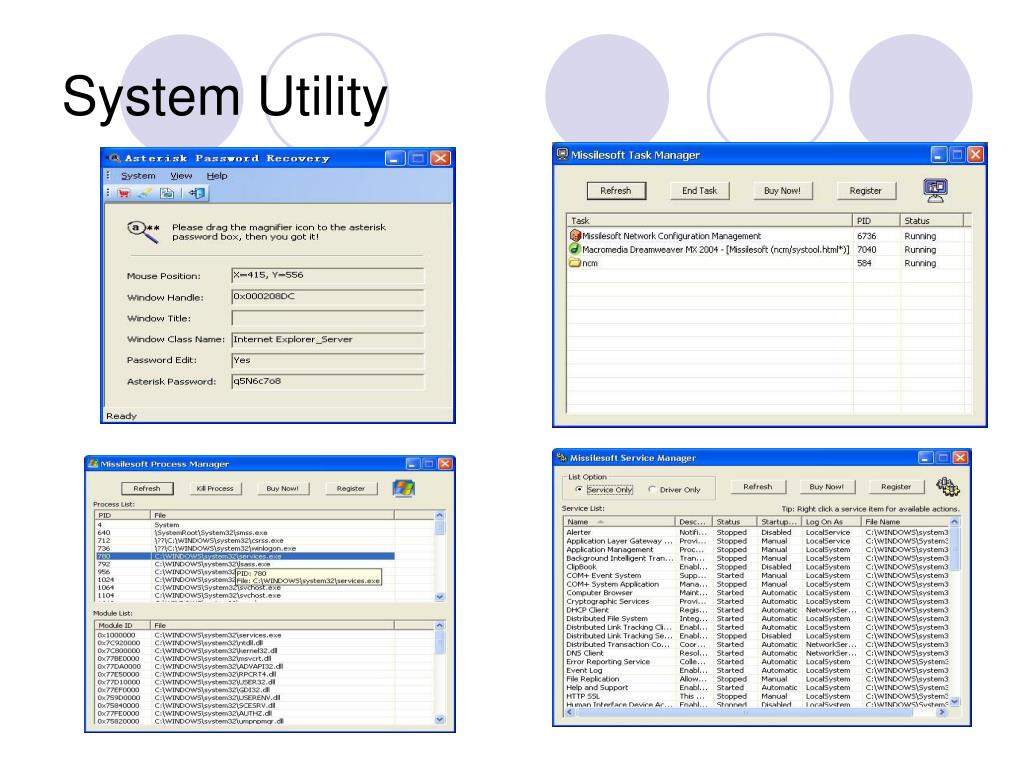The image size is (1024, 768).
Task: Sort services by Log On As column header
Action: point(831,522)
